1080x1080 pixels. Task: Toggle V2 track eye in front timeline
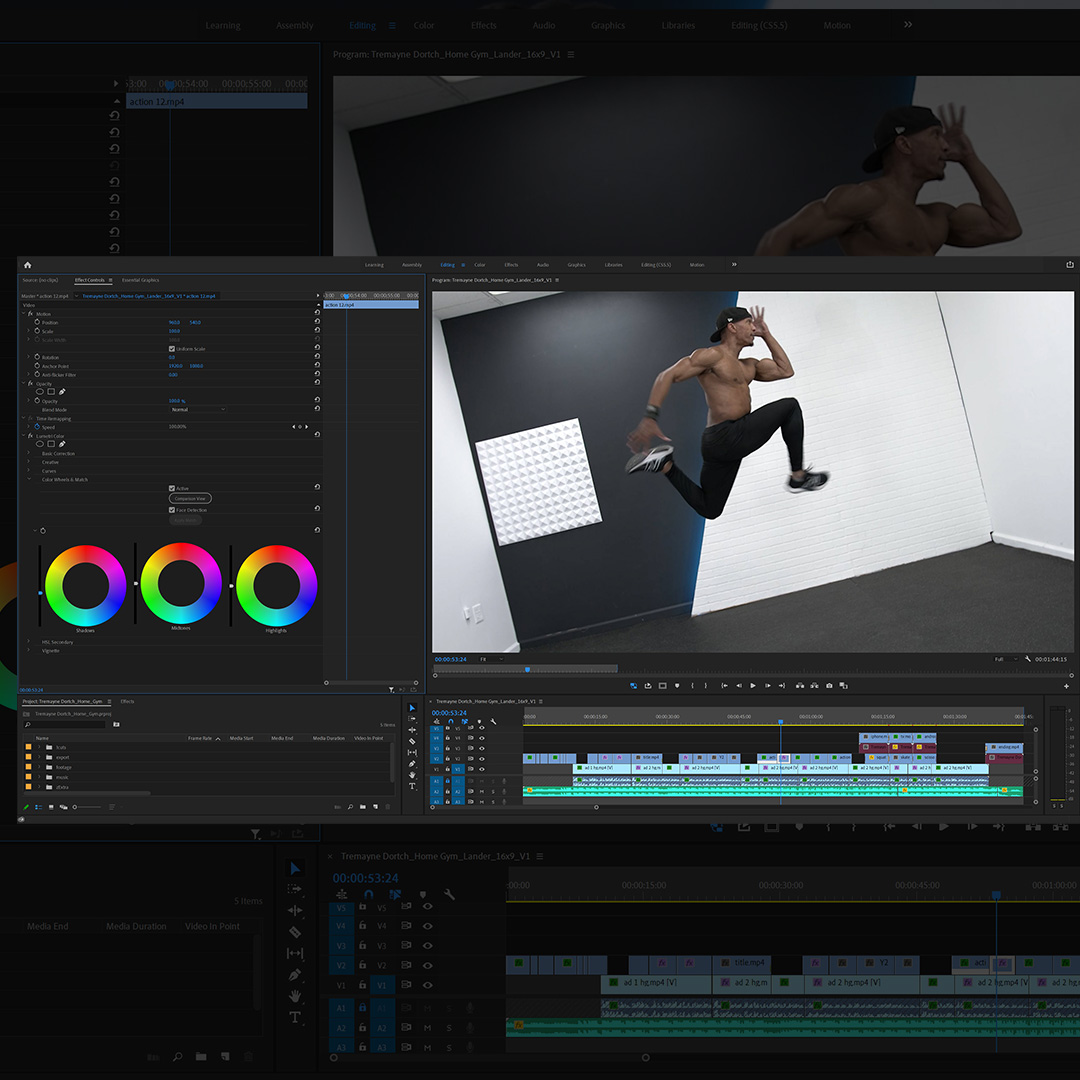click(481, 758)
